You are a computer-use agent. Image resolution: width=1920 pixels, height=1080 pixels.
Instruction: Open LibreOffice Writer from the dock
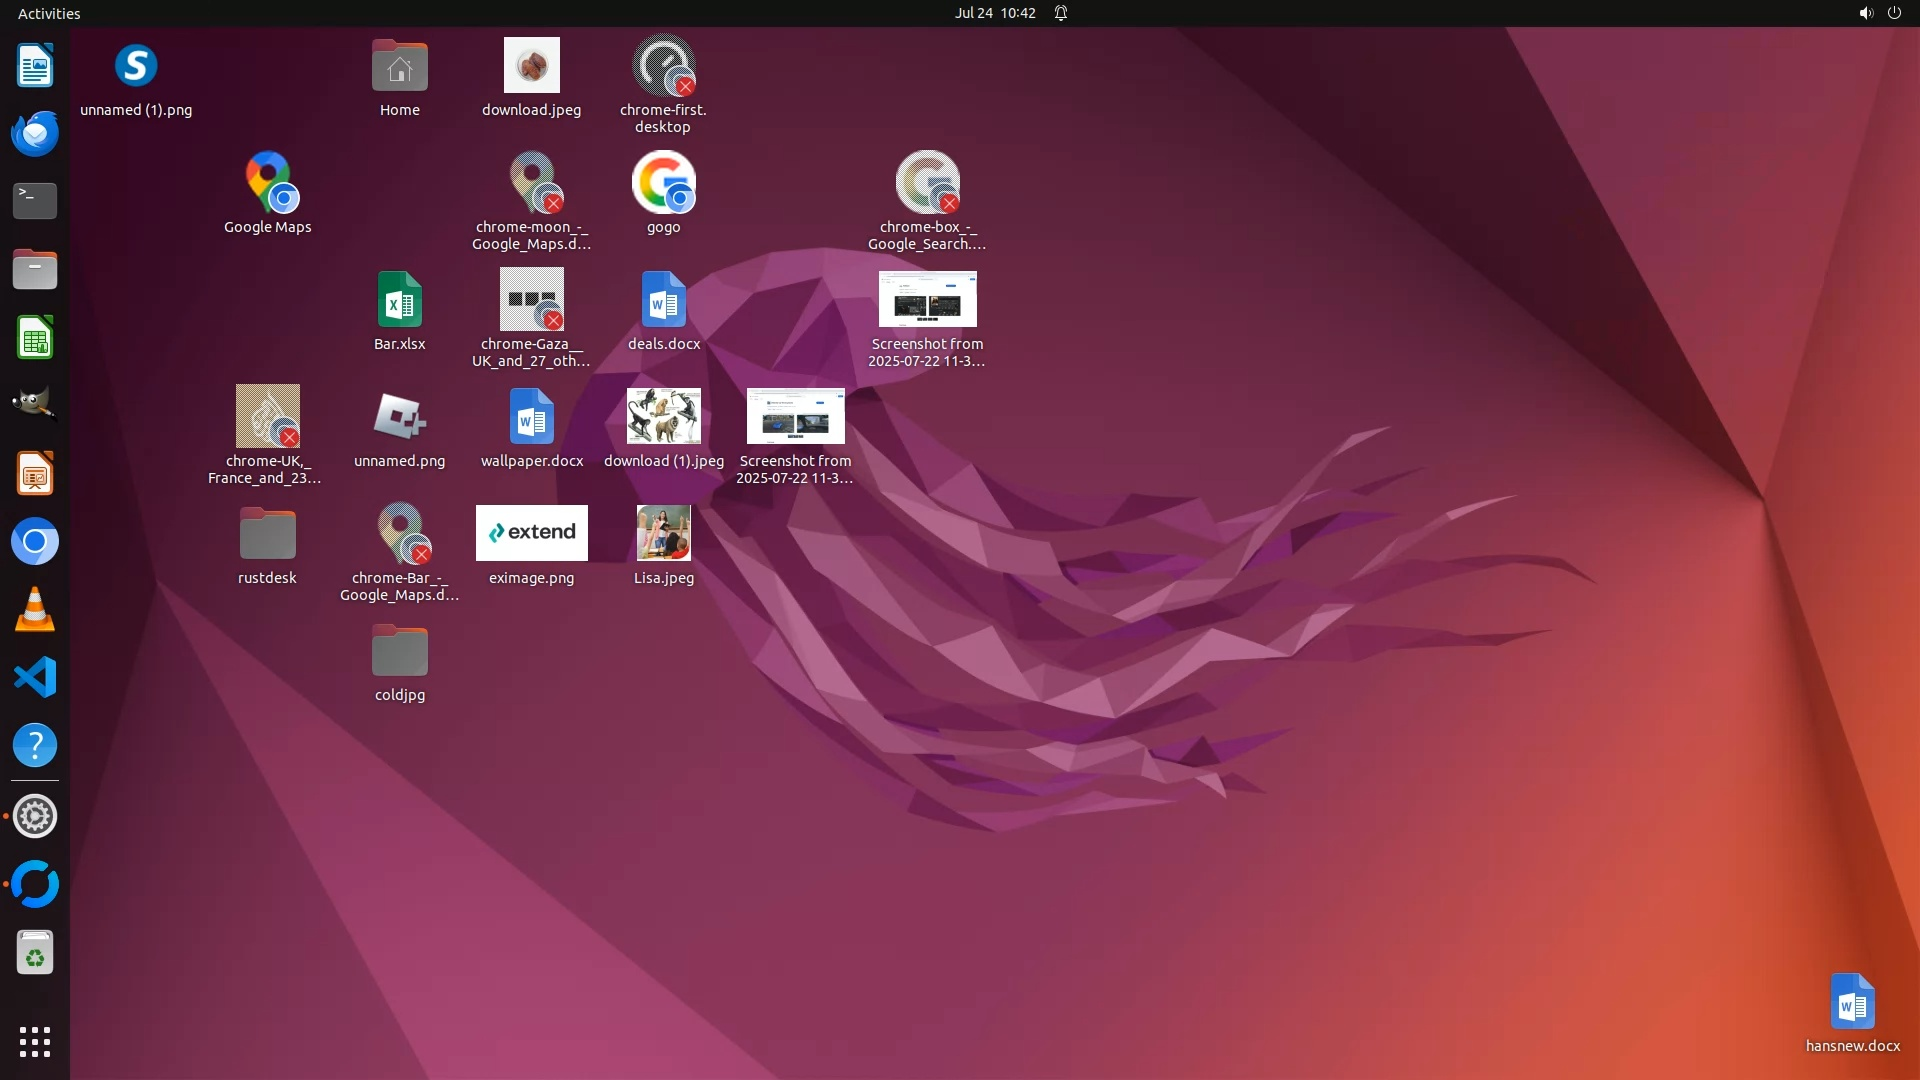pos(35,66)
